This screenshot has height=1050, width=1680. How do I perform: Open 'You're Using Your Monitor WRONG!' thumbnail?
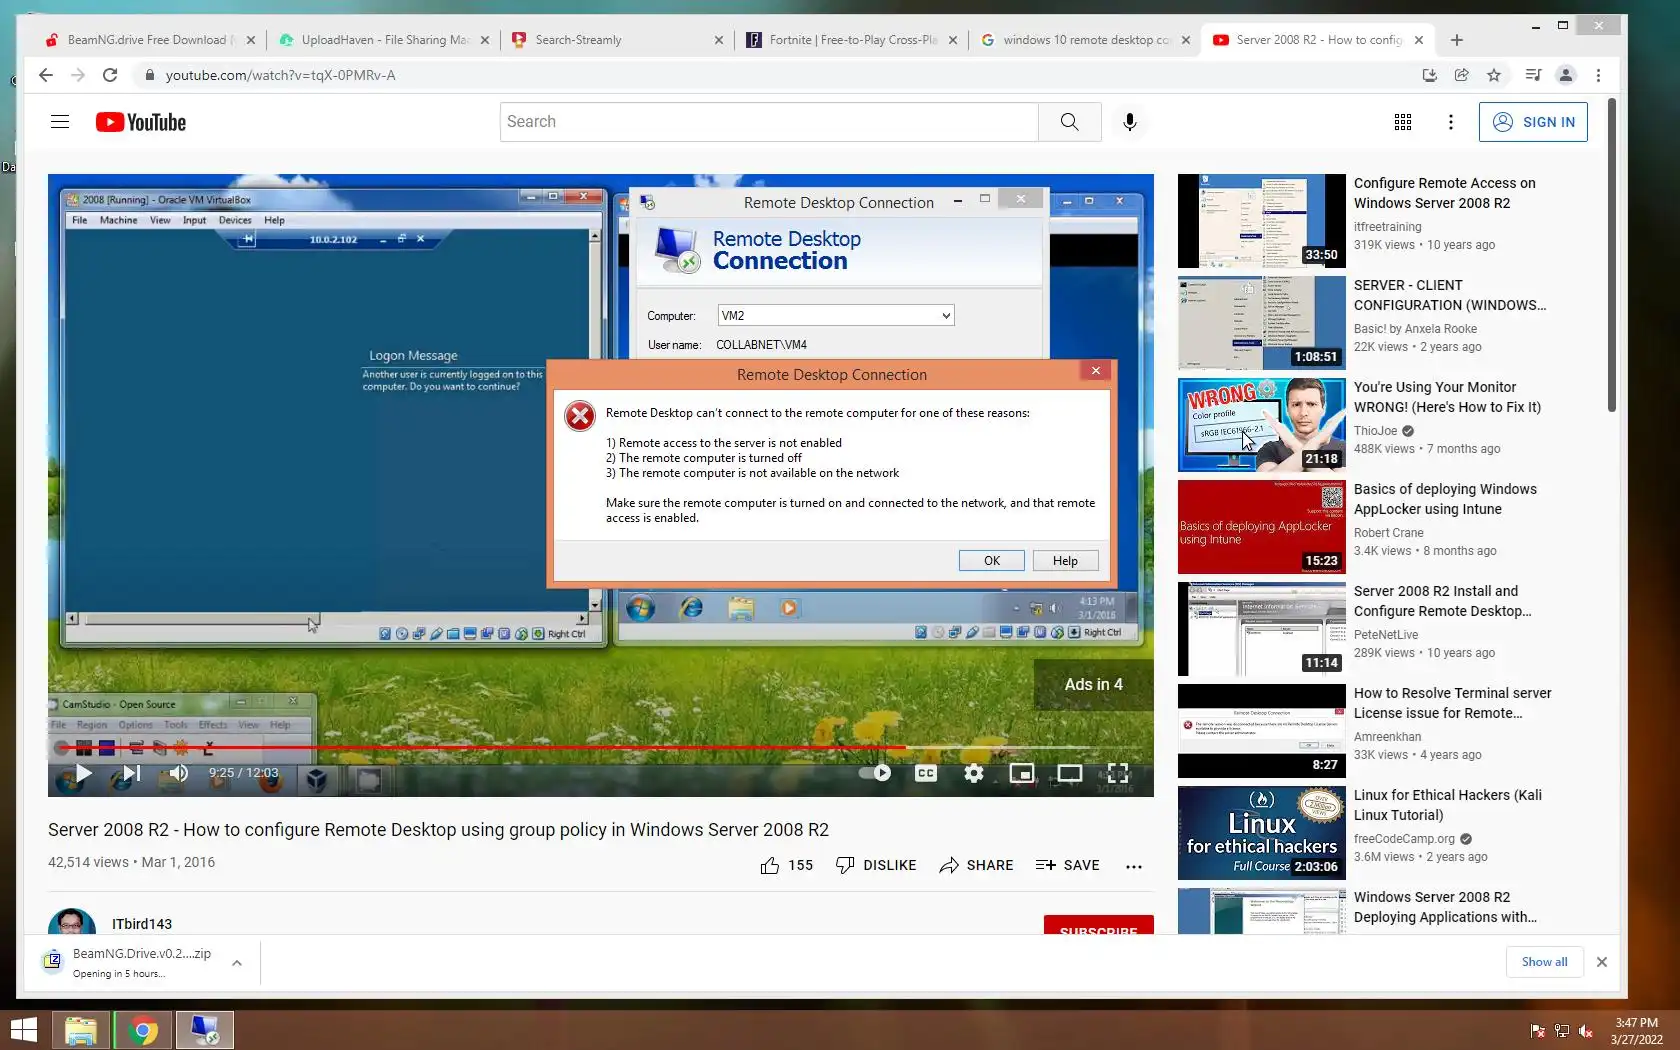pyautogui.click(x=1261, y=424)
